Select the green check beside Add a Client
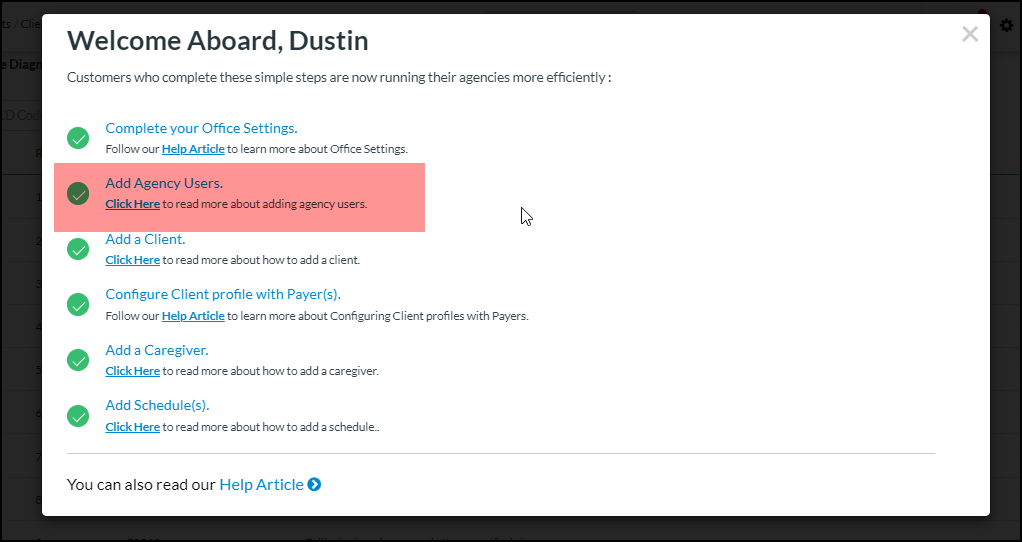The width and height of the screenshot is (1022, 542). point(78,249)
